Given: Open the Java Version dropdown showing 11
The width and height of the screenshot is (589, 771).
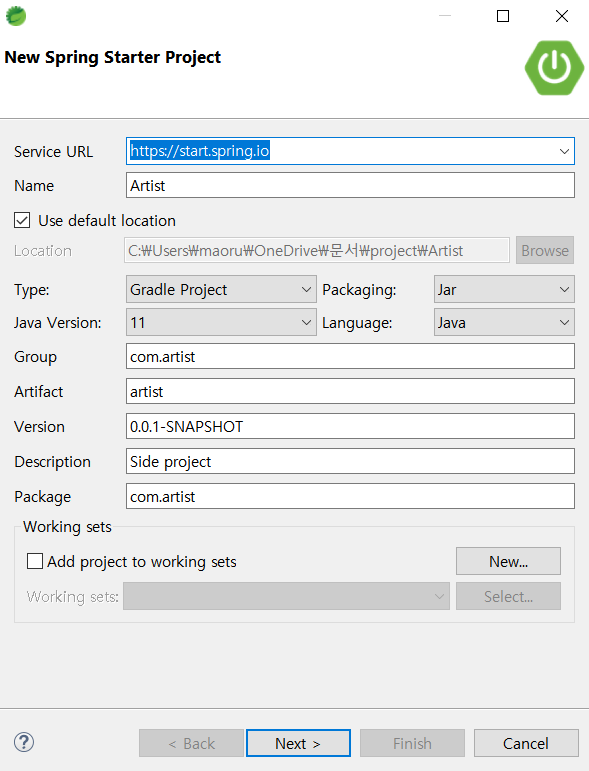Looking at the screenshot, I should click(221, 322).
